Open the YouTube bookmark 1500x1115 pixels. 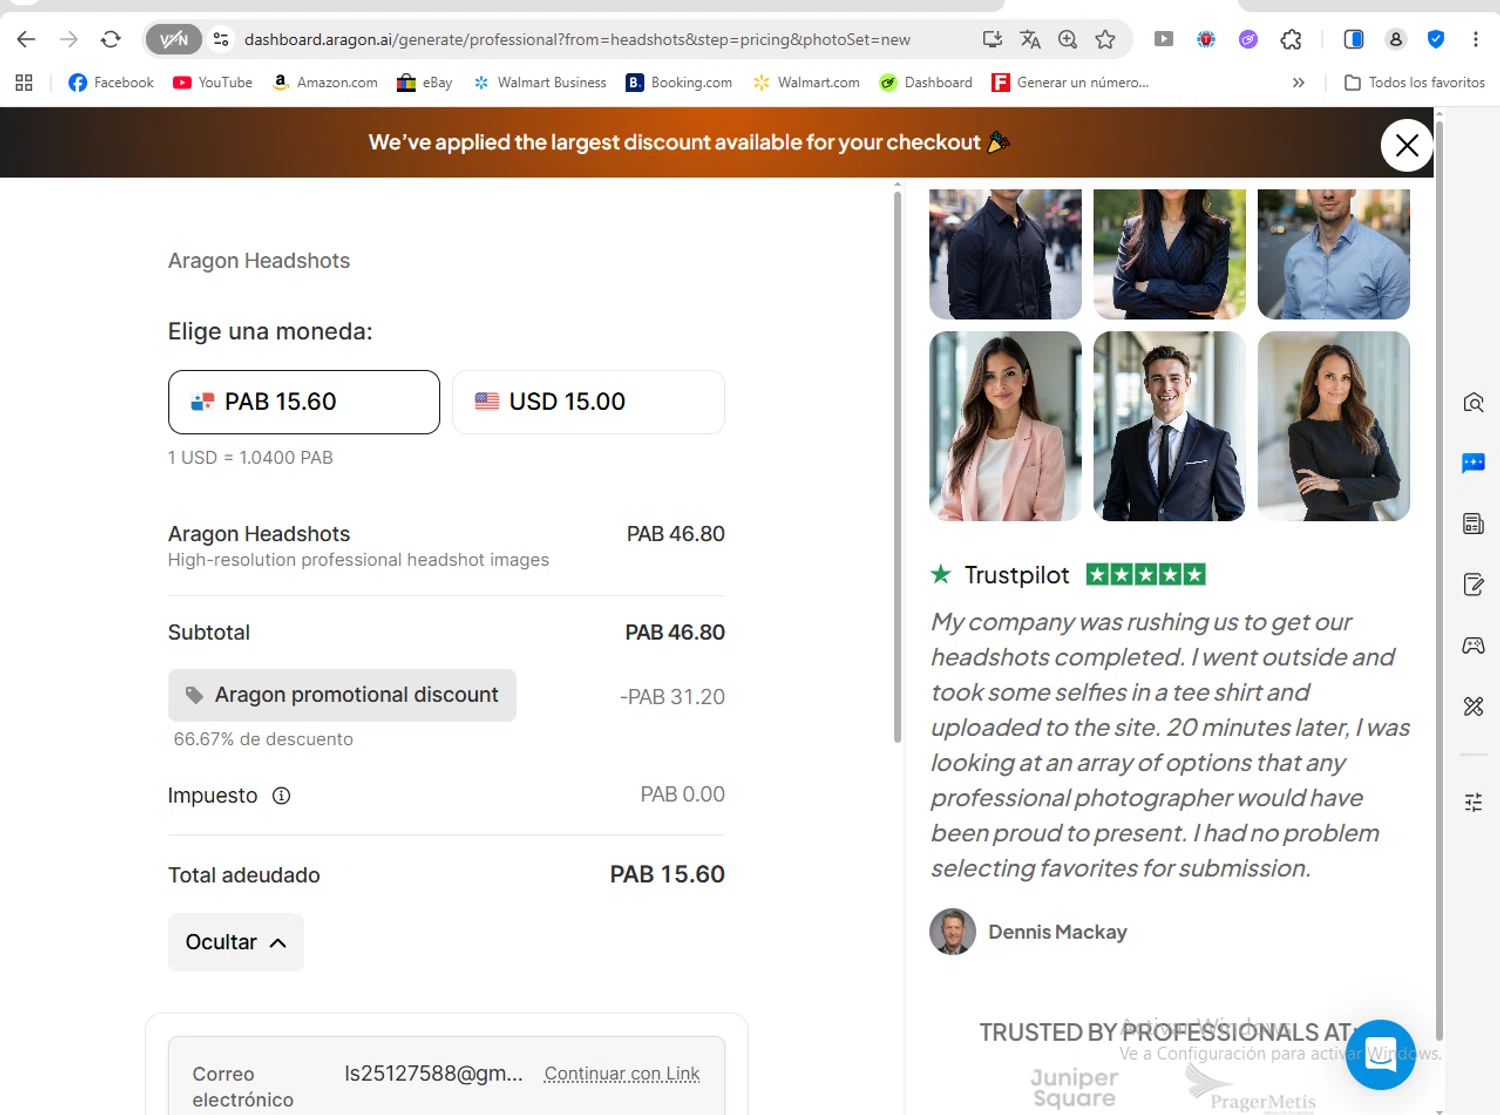click(x=212, y=82)
